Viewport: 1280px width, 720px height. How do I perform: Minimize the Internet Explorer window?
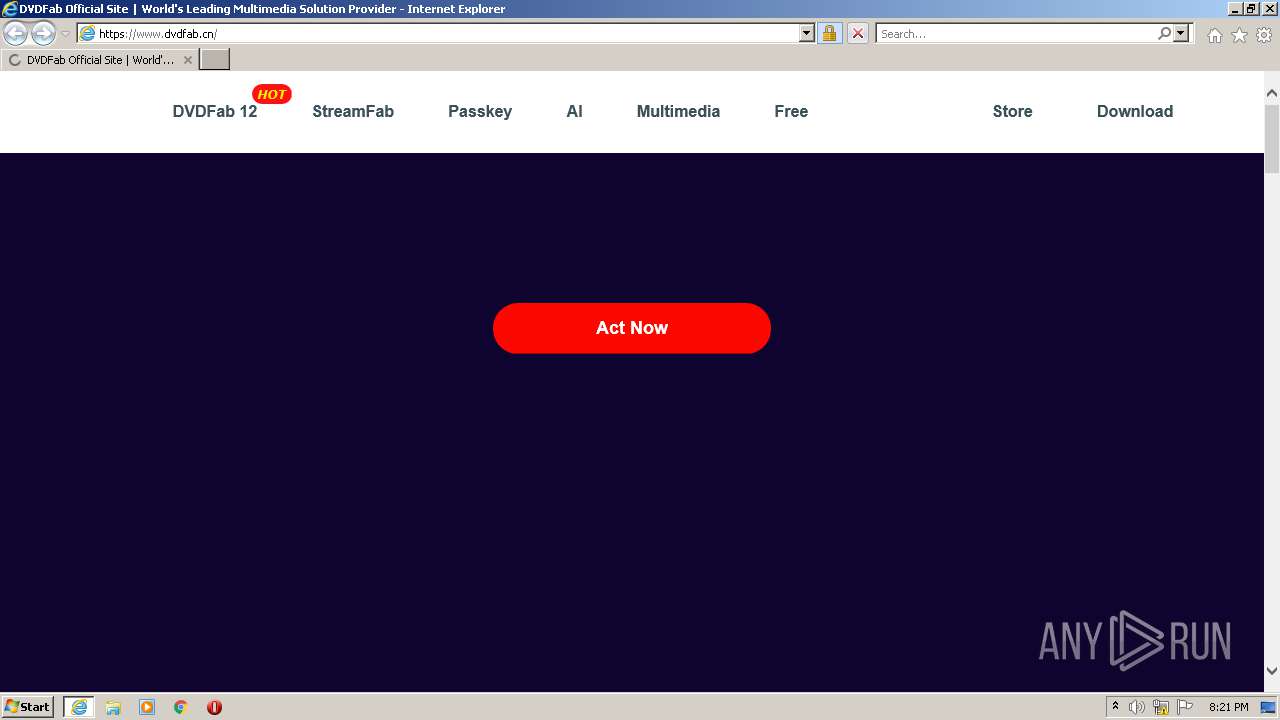(1235, 8)
